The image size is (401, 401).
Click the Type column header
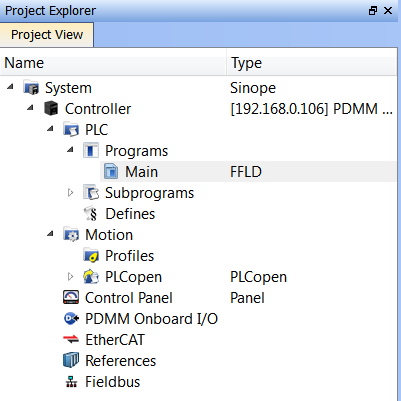coord(312,63)
